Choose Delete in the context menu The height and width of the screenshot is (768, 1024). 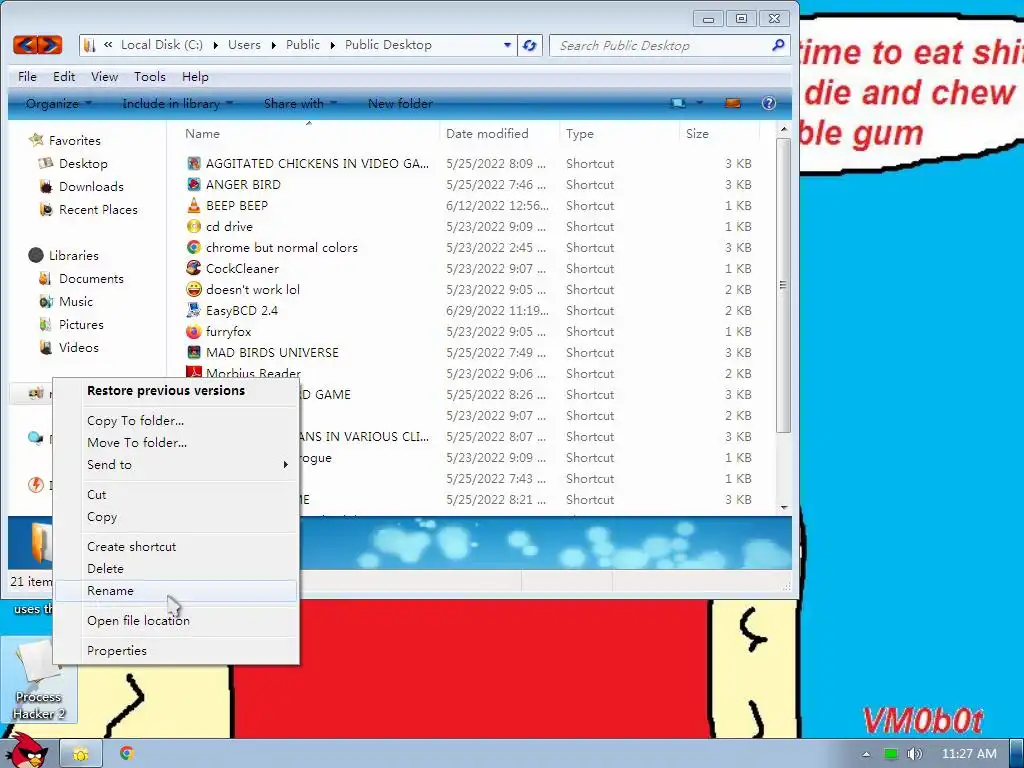[176, 569]
